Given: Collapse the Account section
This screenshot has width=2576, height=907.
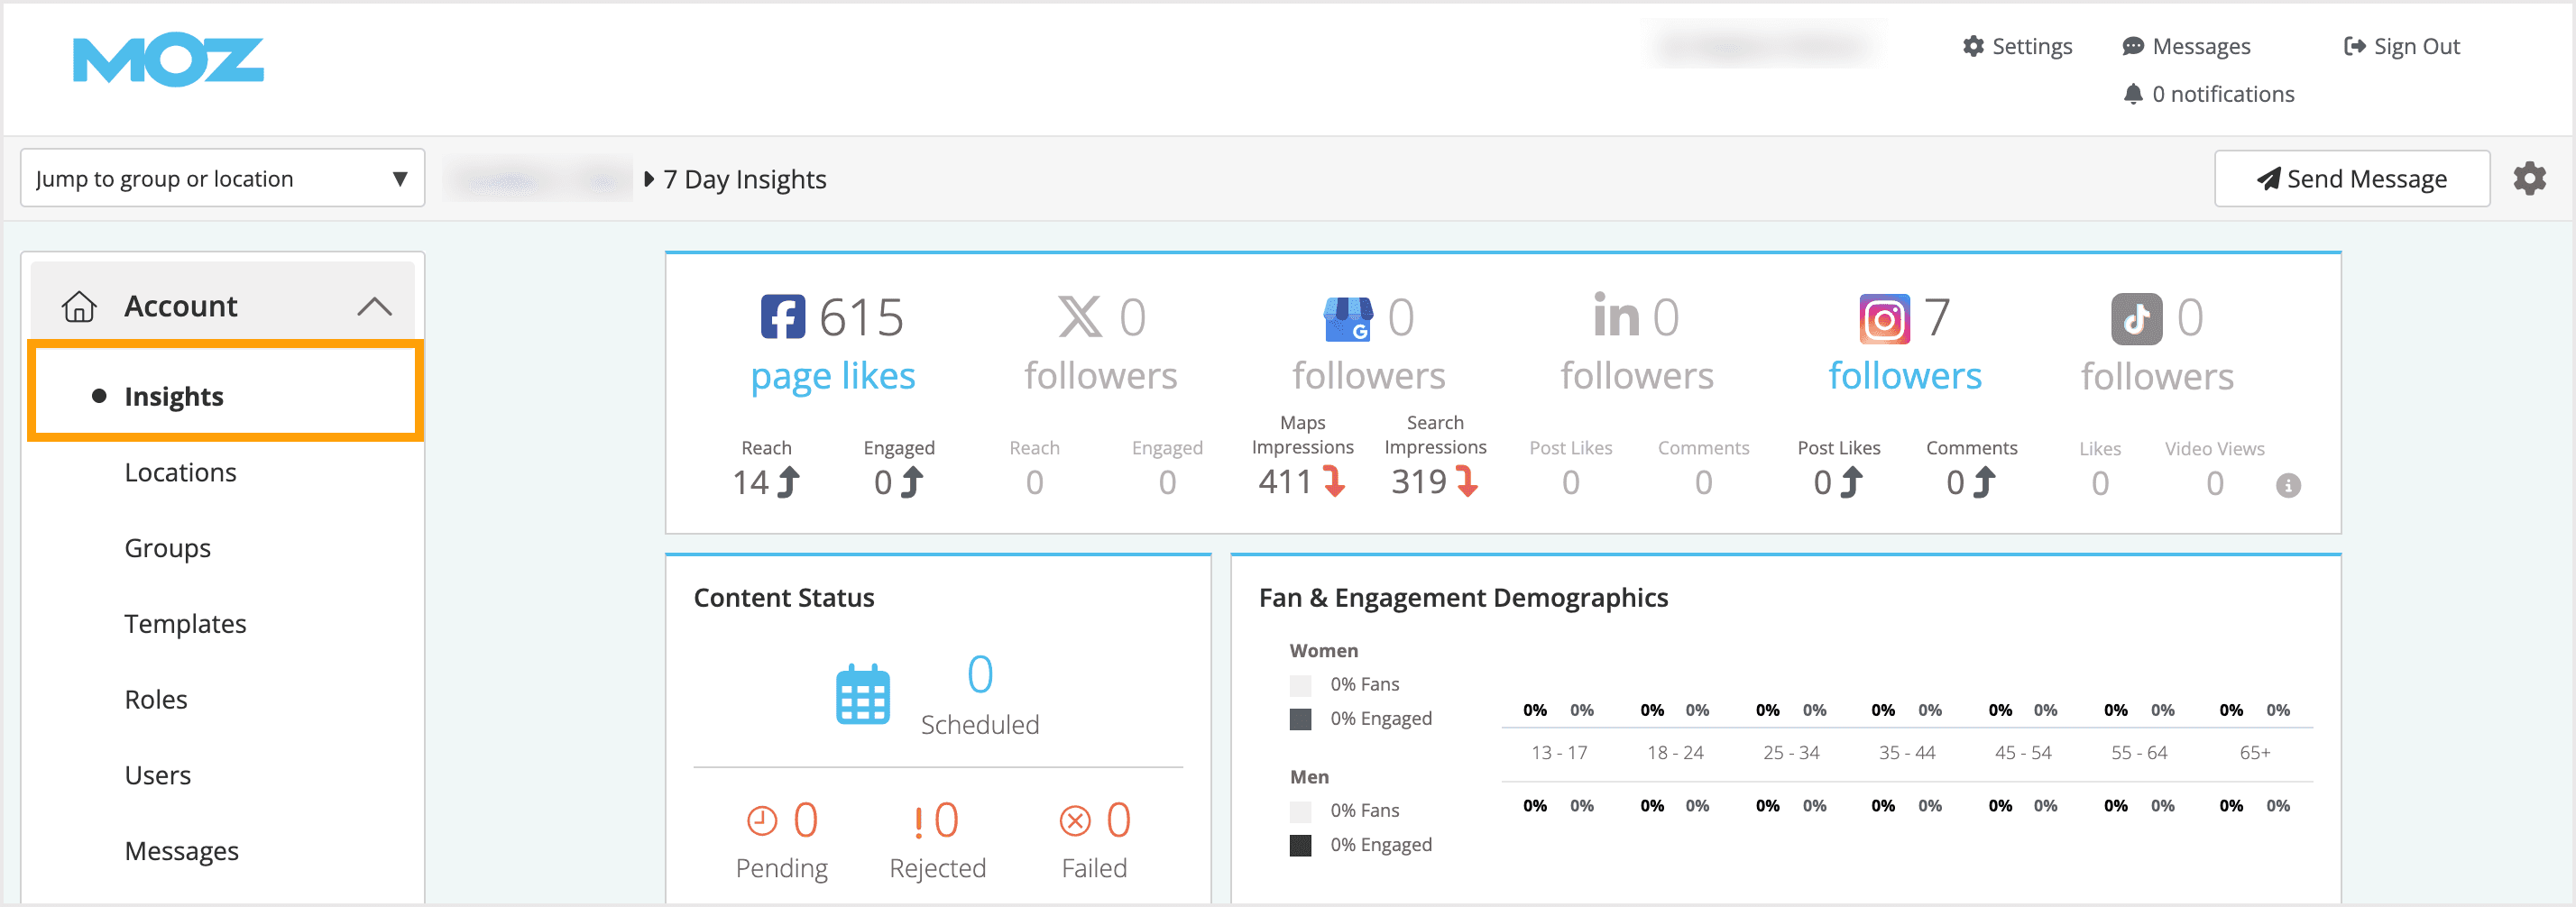Looking at the screenshot, I should coord(377,305).
